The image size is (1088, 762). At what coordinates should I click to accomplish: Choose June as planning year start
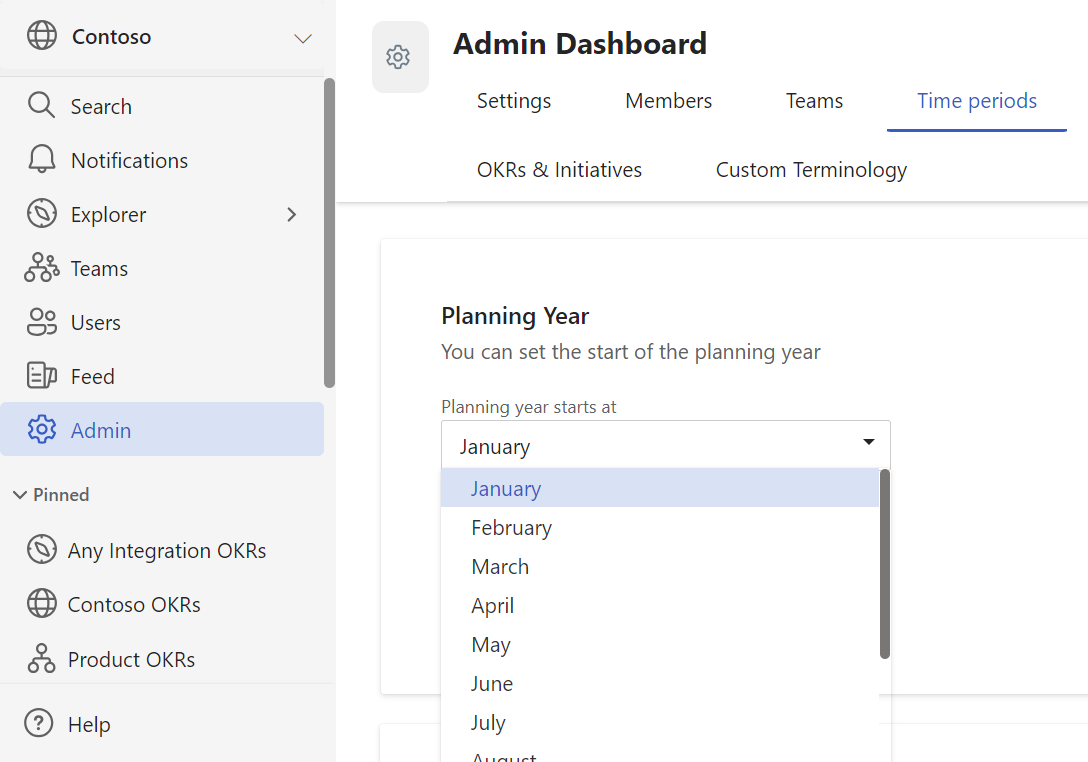tap(492, 683)
